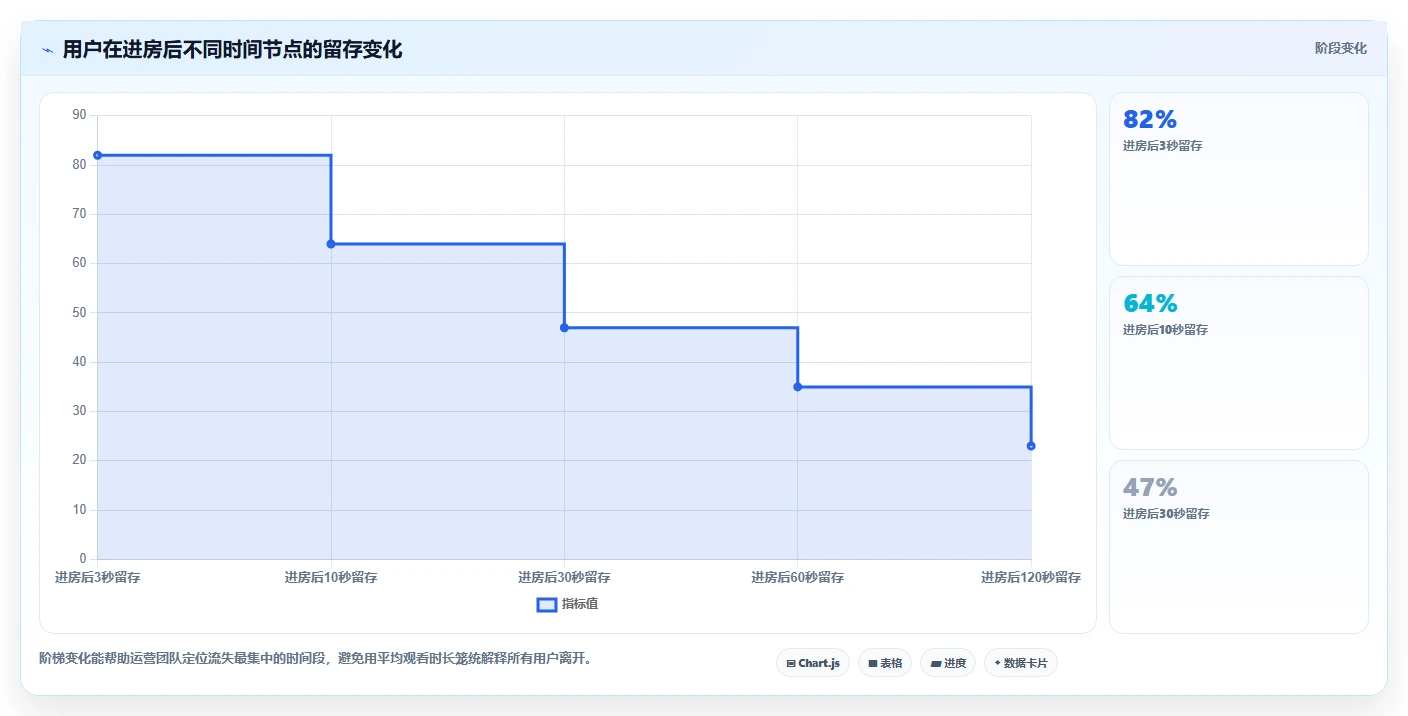Image resolution: width=1408 pixels, height=716 pixels.
Task: Select the chart point above 进房后30秒留存
Action: 564,328
